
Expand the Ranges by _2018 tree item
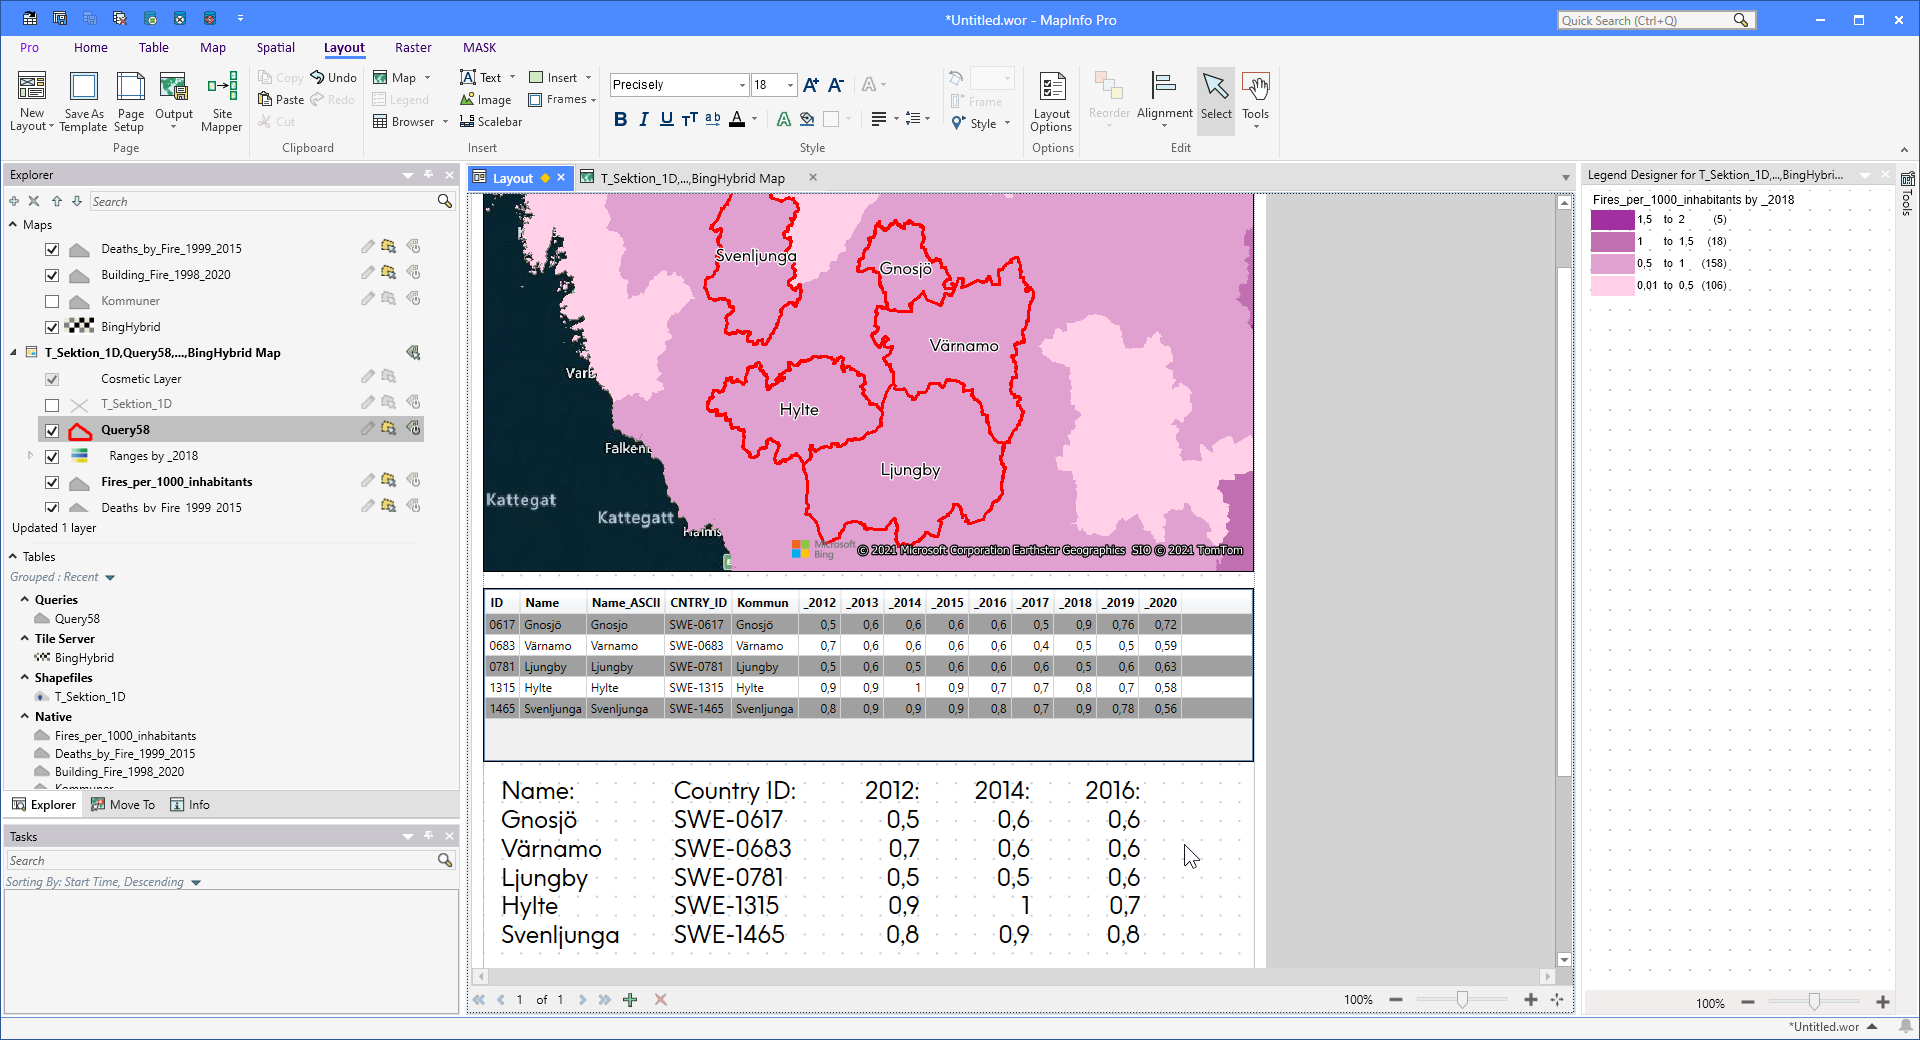point(30,456)
